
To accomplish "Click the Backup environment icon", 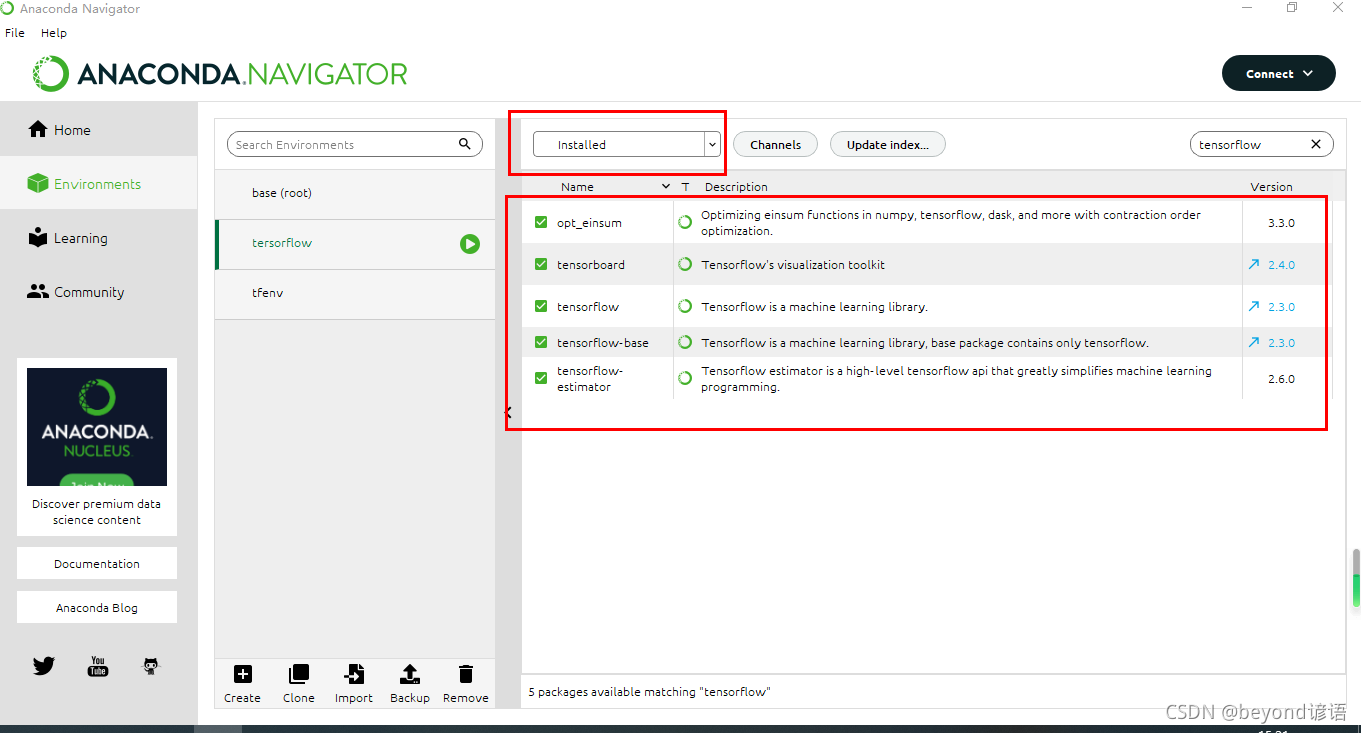I will 410,674.
